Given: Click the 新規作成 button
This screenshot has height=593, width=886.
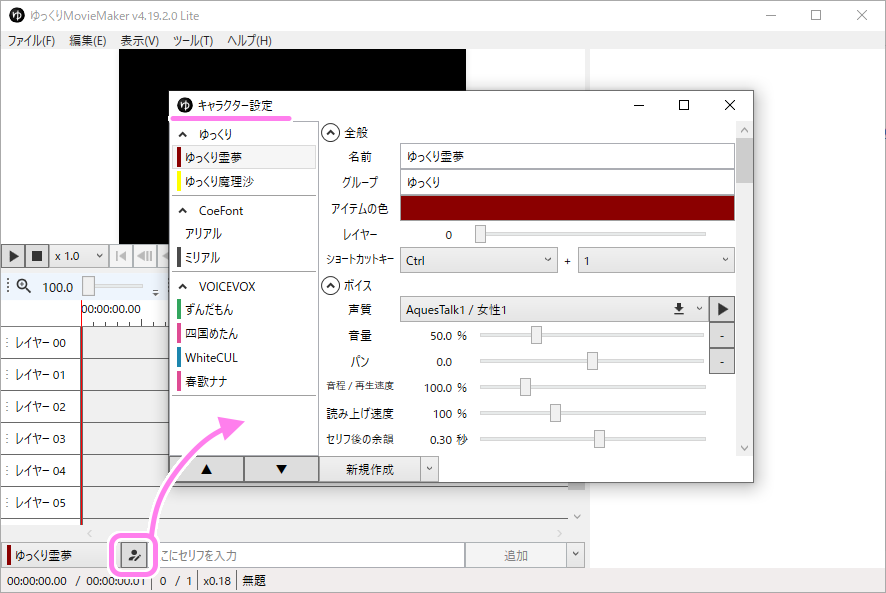Looking at the screenshot, I should pyautogui.click(x=370, y=469).
